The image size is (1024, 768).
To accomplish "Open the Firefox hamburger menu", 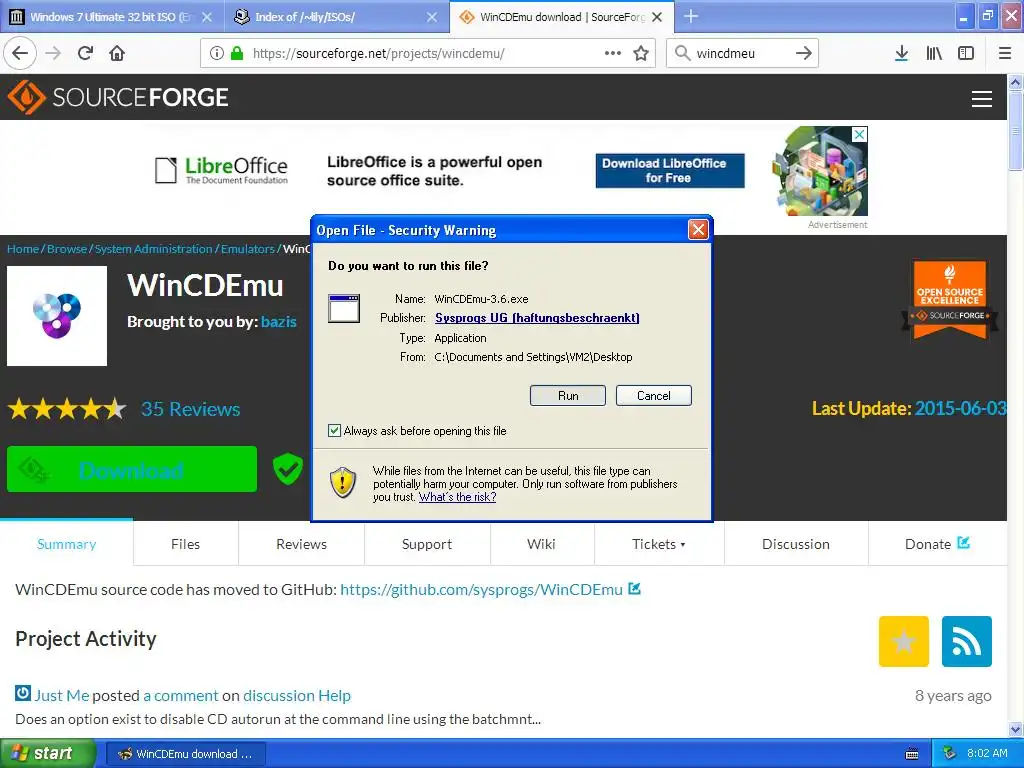I will click(x=1004, y=53).
